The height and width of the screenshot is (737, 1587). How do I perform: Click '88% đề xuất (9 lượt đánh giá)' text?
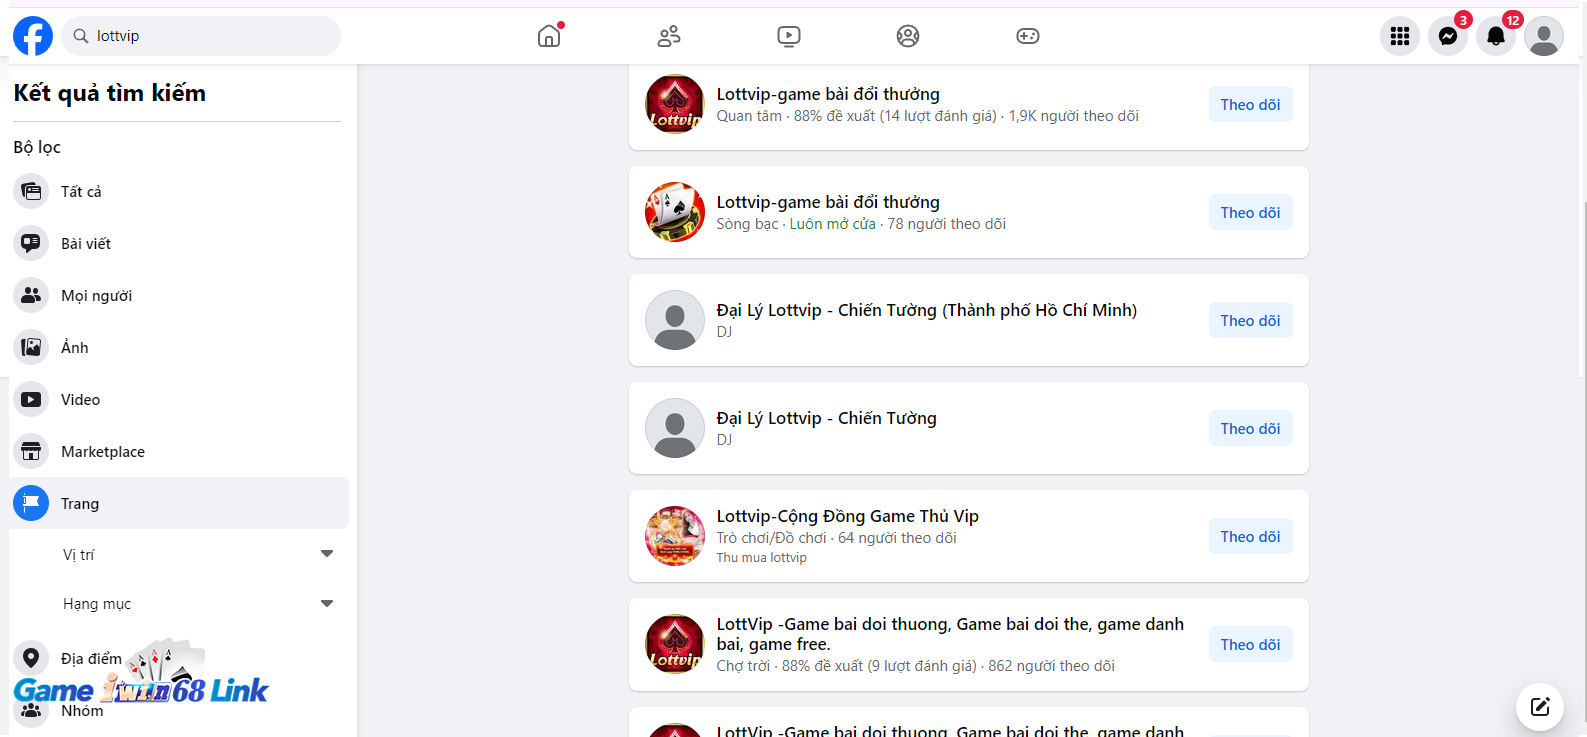(879, 666)
